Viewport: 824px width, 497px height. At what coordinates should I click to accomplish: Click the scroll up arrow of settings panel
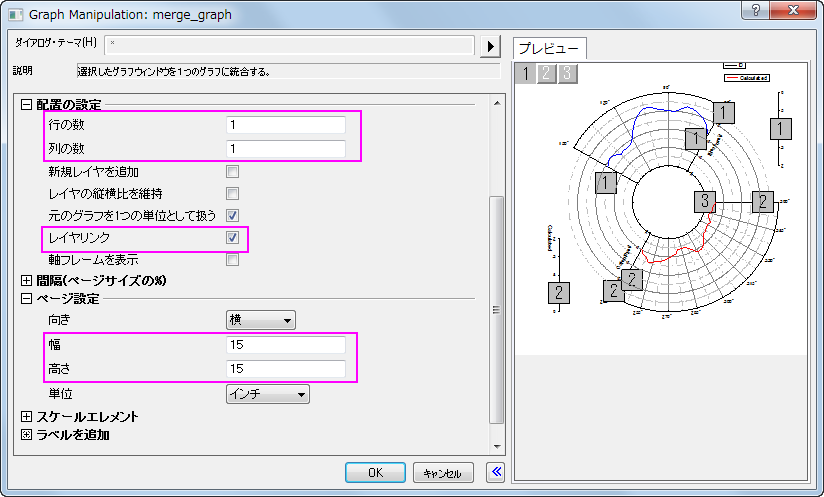(x=497, y=103)
